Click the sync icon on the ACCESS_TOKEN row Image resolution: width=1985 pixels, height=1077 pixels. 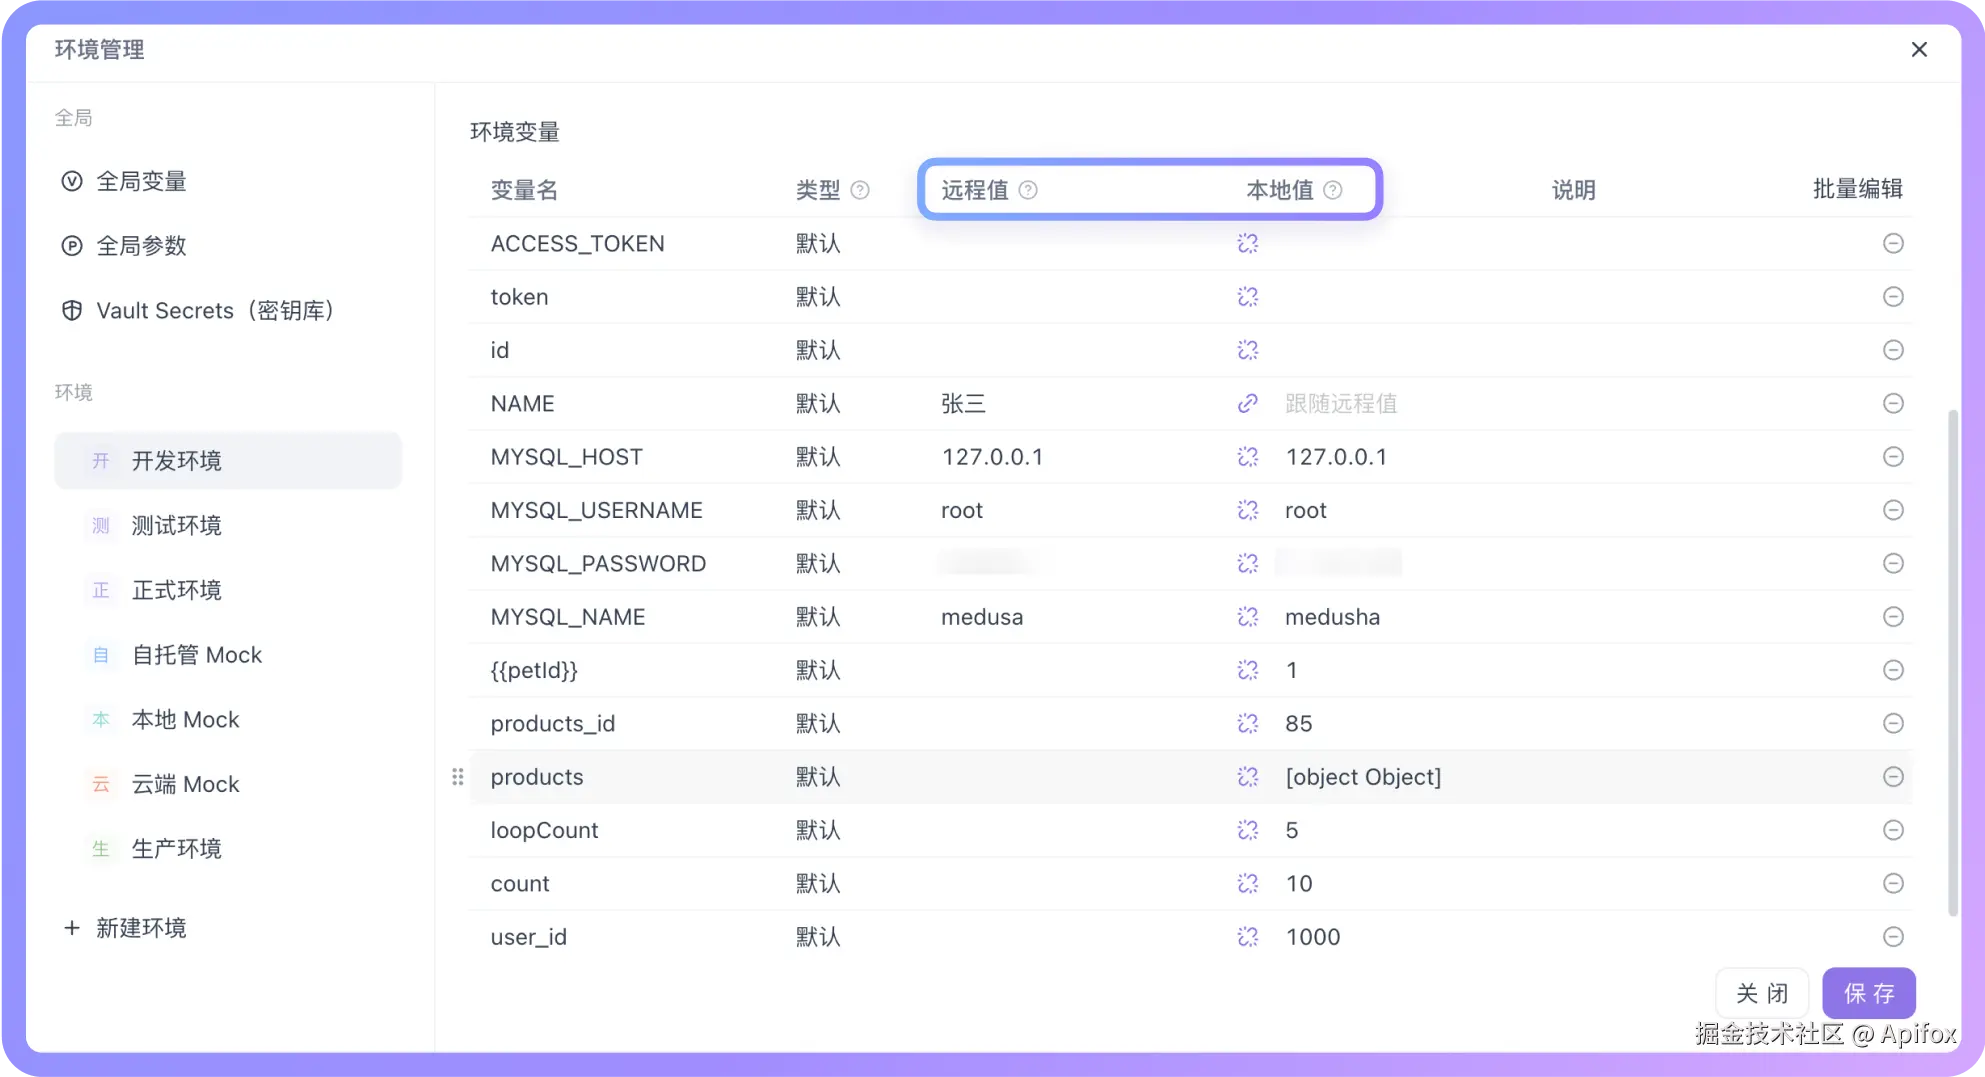(1247, 243)
